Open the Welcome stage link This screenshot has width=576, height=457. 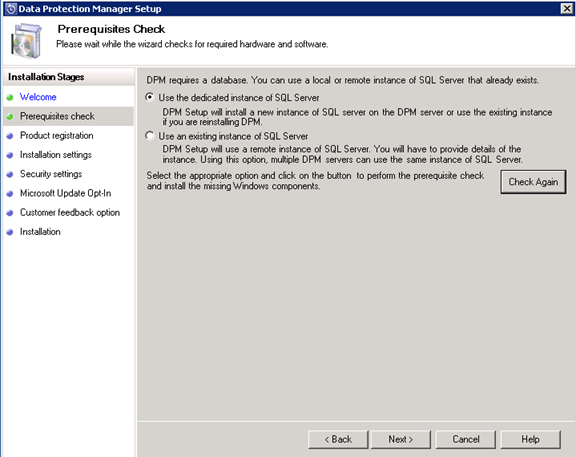(x=38, y=97)
